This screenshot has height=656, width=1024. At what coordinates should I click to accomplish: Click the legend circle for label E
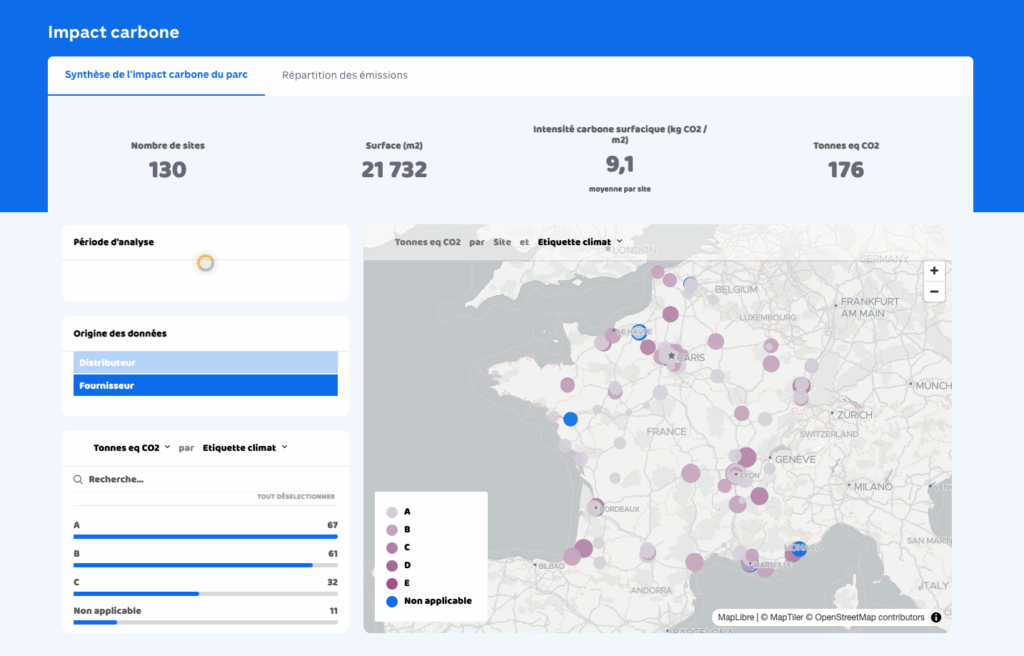(392, 583)
